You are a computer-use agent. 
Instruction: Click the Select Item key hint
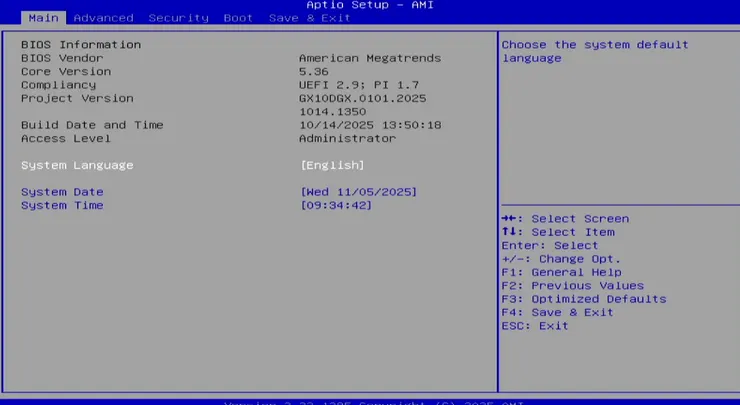[x=558, y=232]
